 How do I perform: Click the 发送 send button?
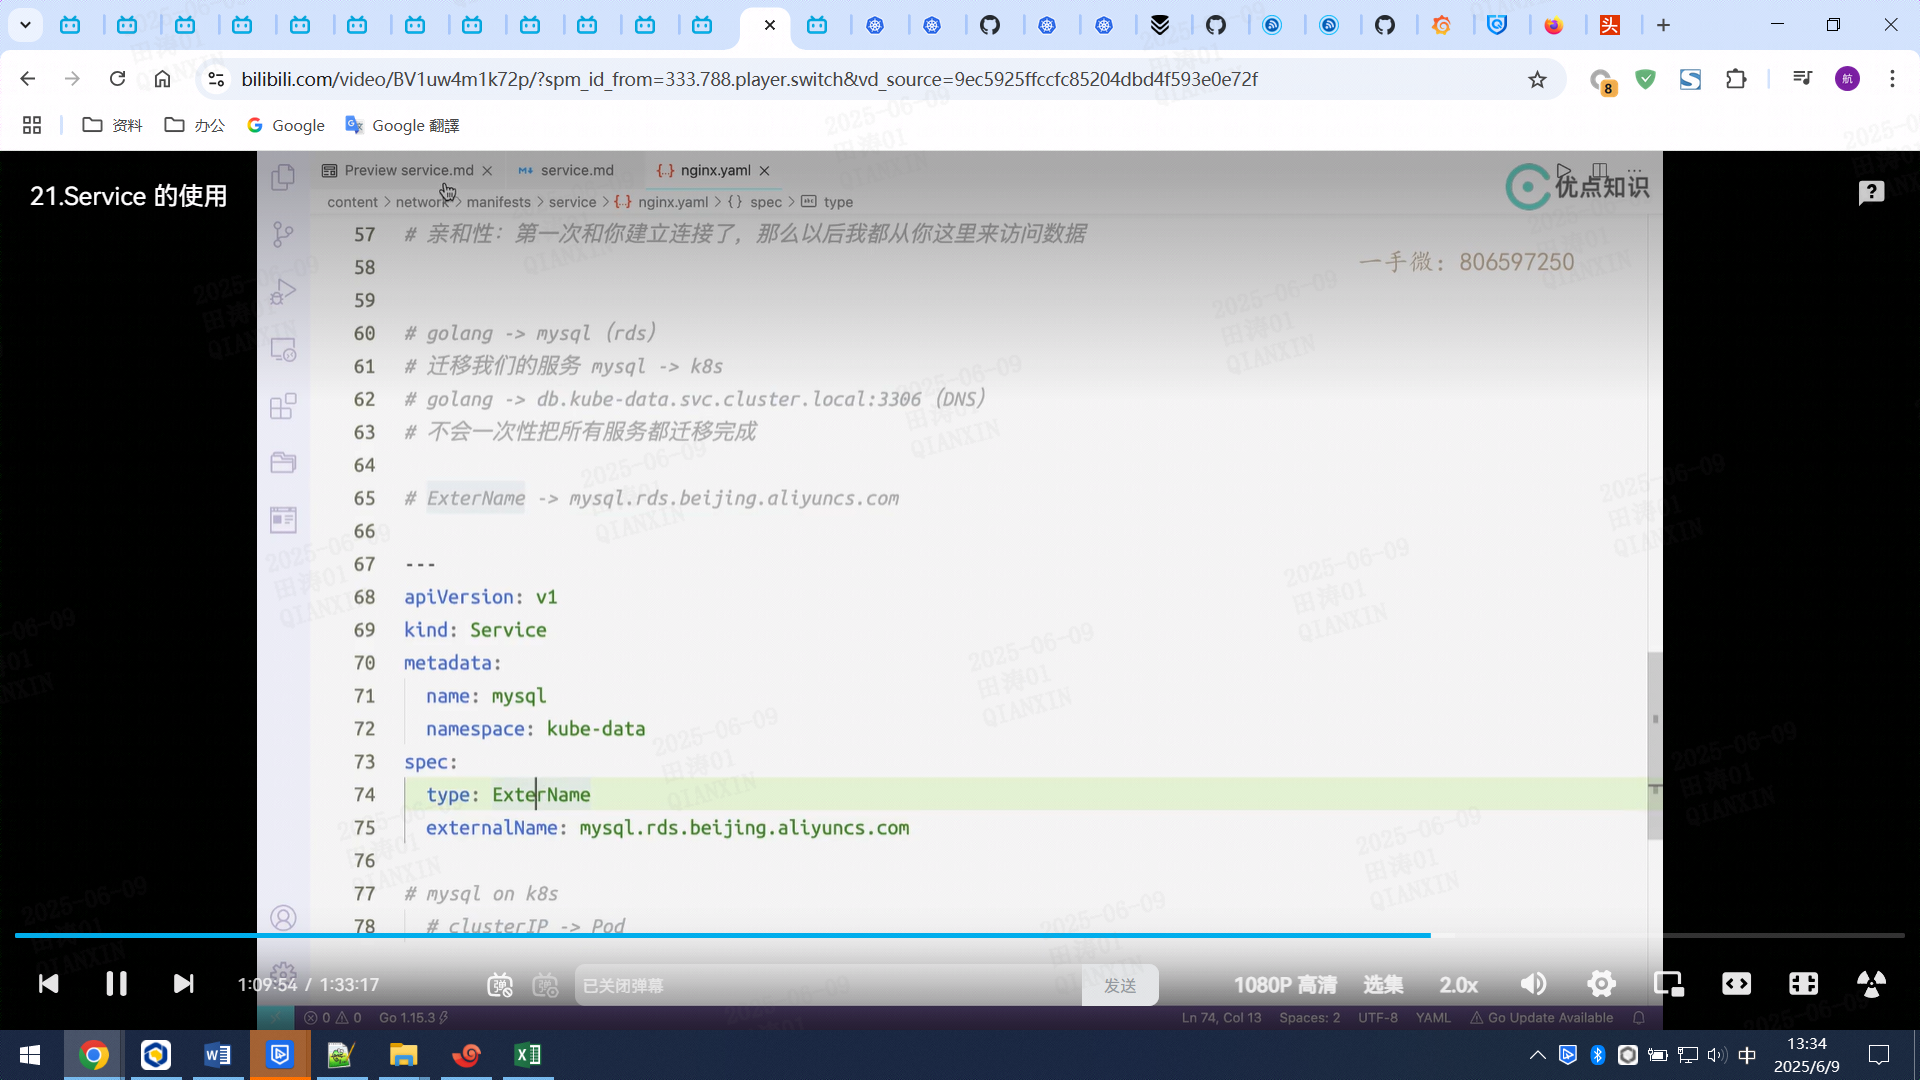pos(1119,985)
